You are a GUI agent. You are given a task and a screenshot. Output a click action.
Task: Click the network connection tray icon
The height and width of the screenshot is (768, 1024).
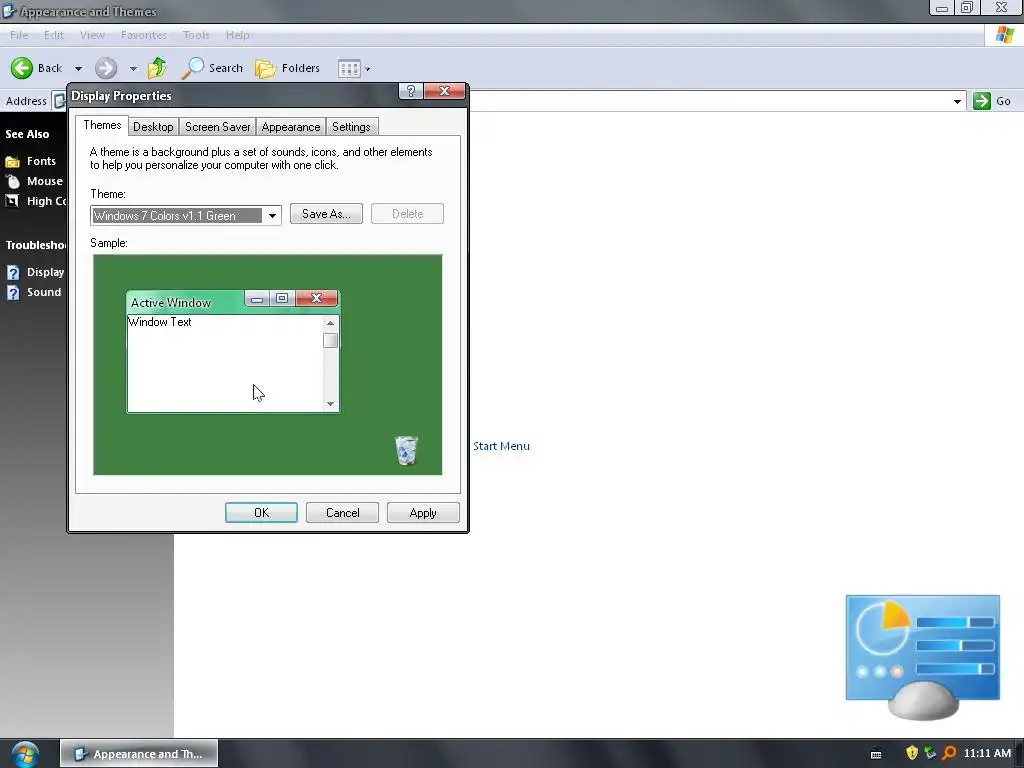(930, 753)
